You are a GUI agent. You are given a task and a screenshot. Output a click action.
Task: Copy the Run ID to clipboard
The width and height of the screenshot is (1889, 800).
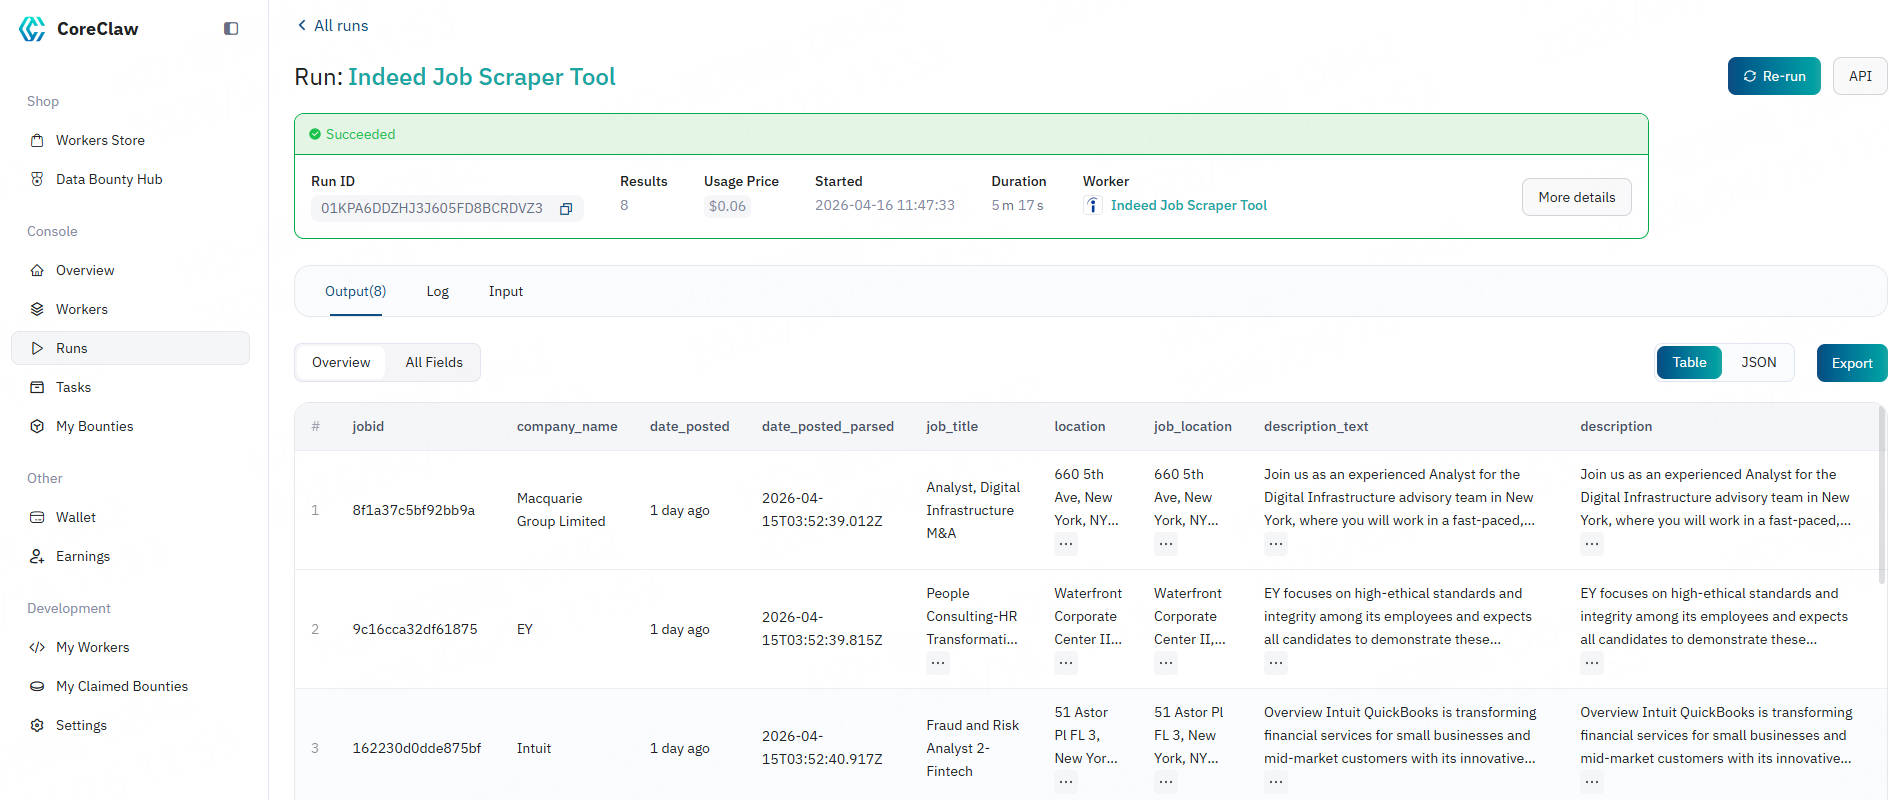(x=566, y=209)
